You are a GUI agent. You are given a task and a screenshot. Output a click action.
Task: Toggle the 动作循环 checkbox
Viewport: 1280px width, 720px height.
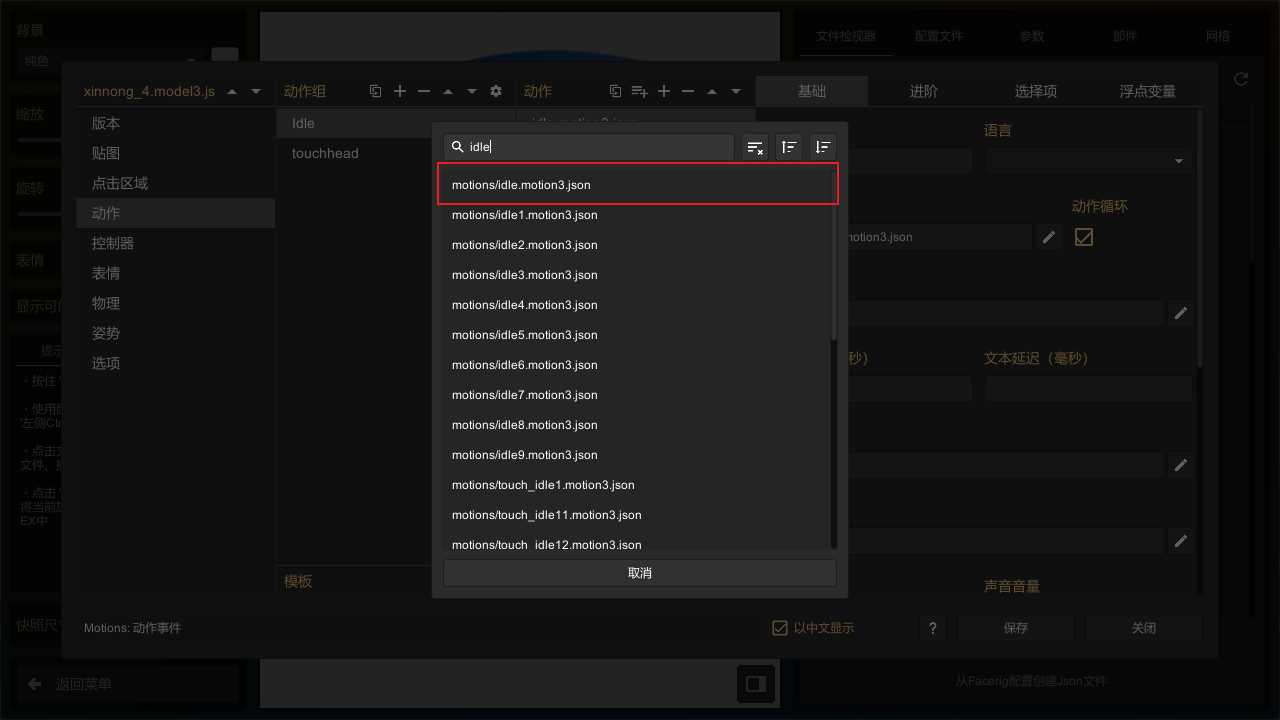[1083, 237]
